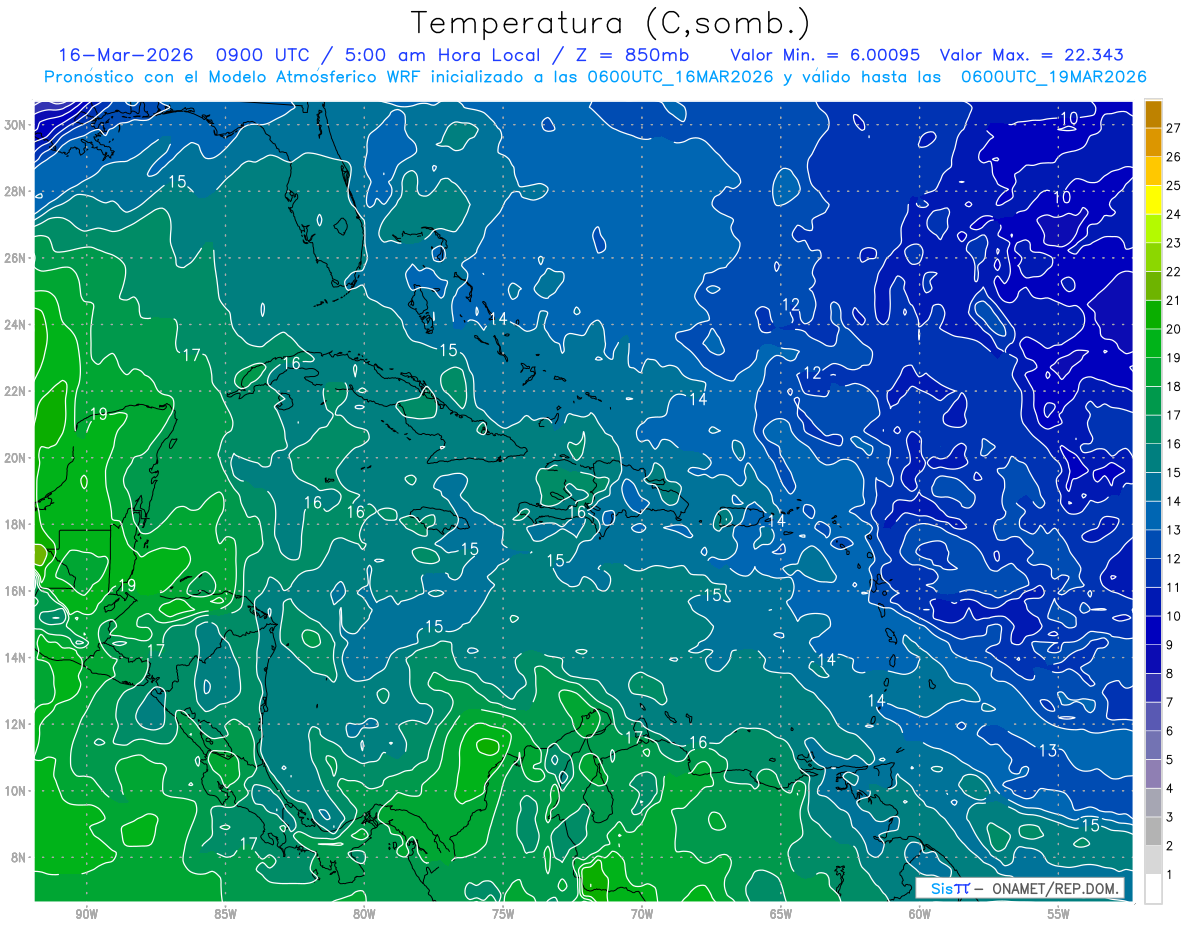Click the latitude label '18N'
The image size is (1200, 927).
point(14,524)
